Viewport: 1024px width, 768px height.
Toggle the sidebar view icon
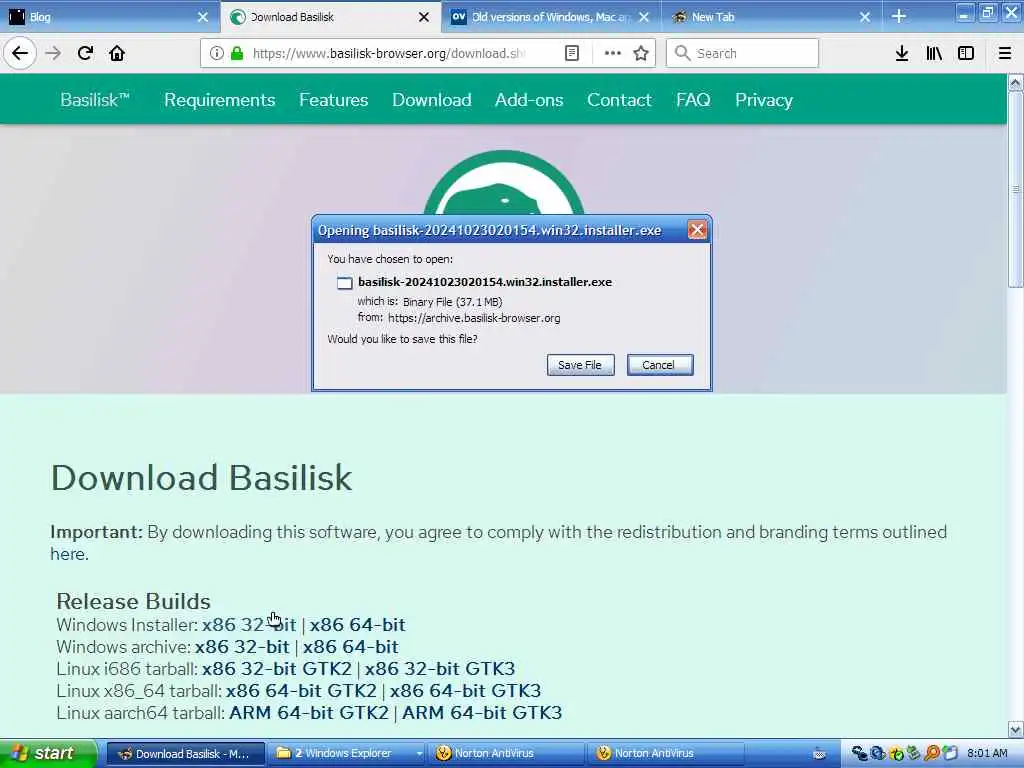[966, 54]
